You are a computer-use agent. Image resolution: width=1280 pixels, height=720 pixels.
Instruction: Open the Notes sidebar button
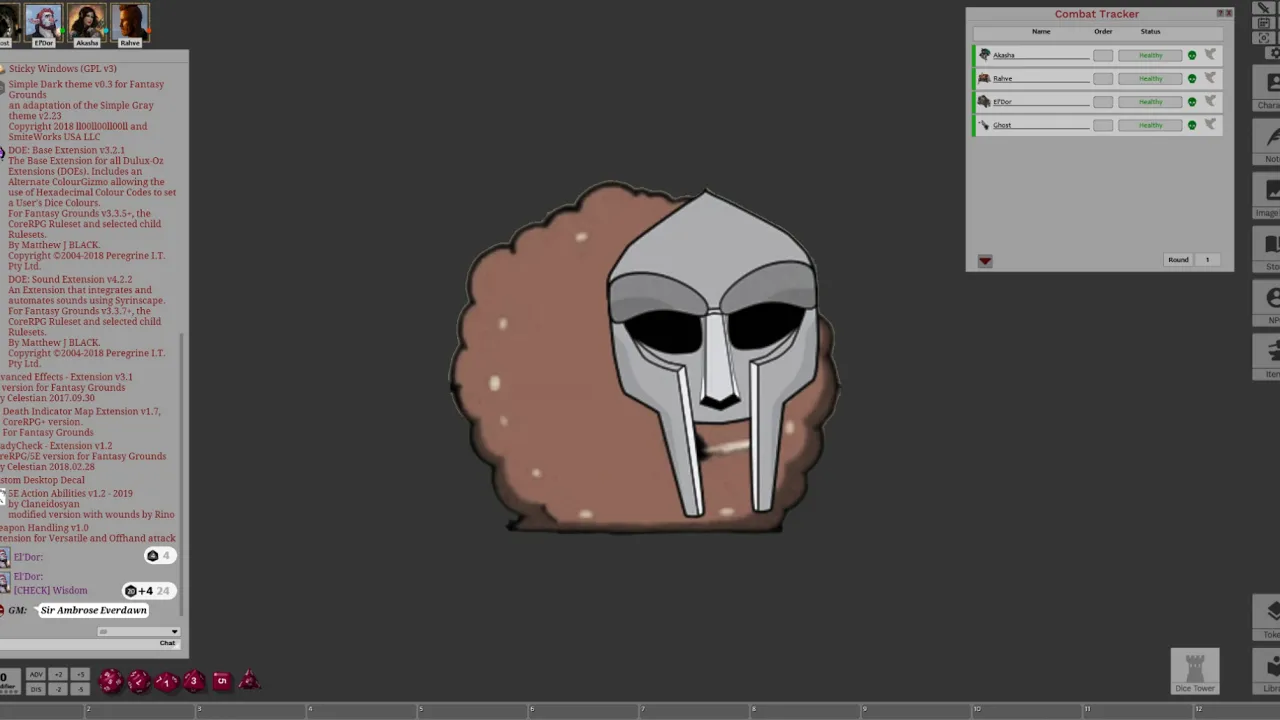click(x=1268, y=142)
